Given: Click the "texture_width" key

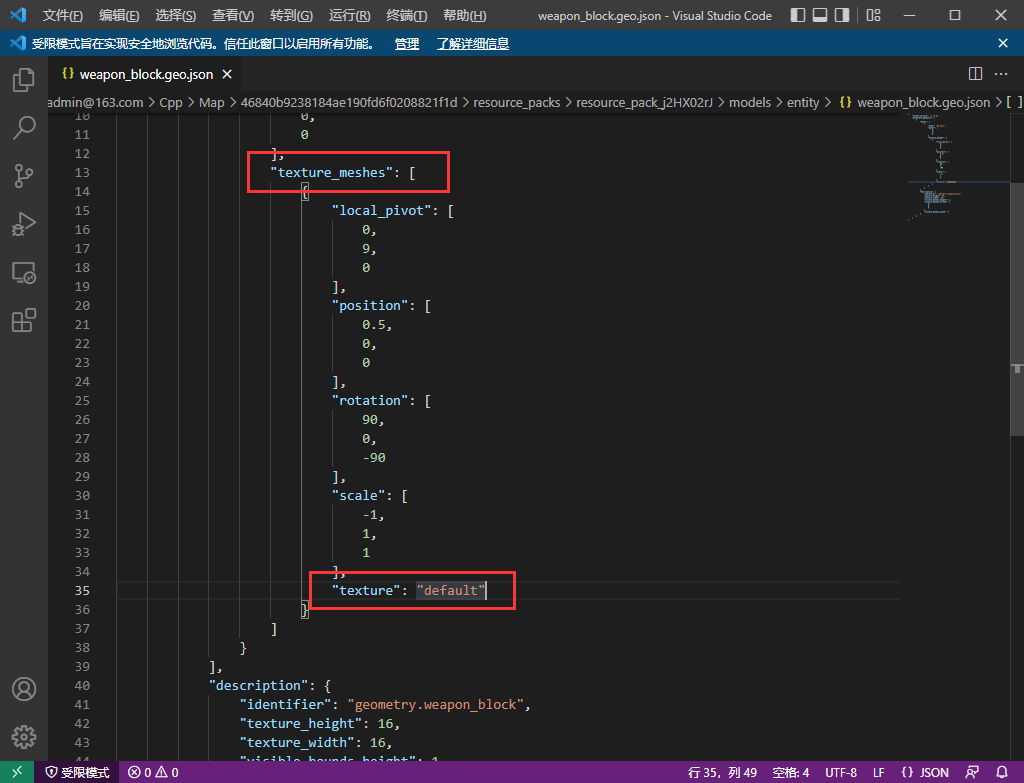Looking at the screenshot, I should tap(297, 743).
